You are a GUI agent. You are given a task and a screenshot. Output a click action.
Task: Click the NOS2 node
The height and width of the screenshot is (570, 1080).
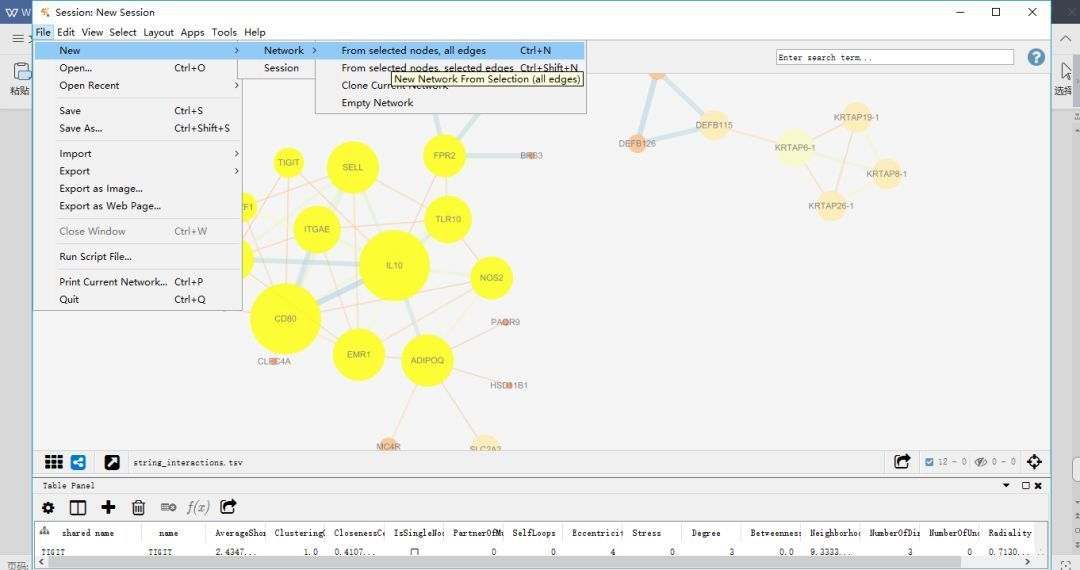pos(491,277)
